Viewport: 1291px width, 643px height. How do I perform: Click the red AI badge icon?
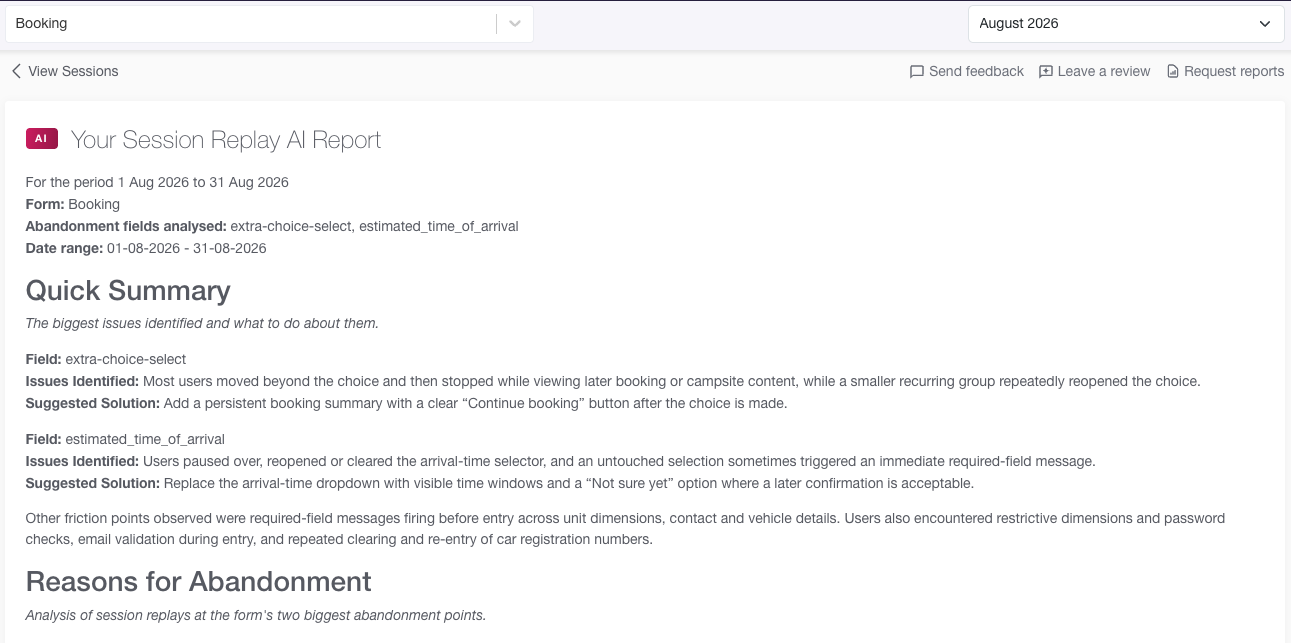coord(41,139)
